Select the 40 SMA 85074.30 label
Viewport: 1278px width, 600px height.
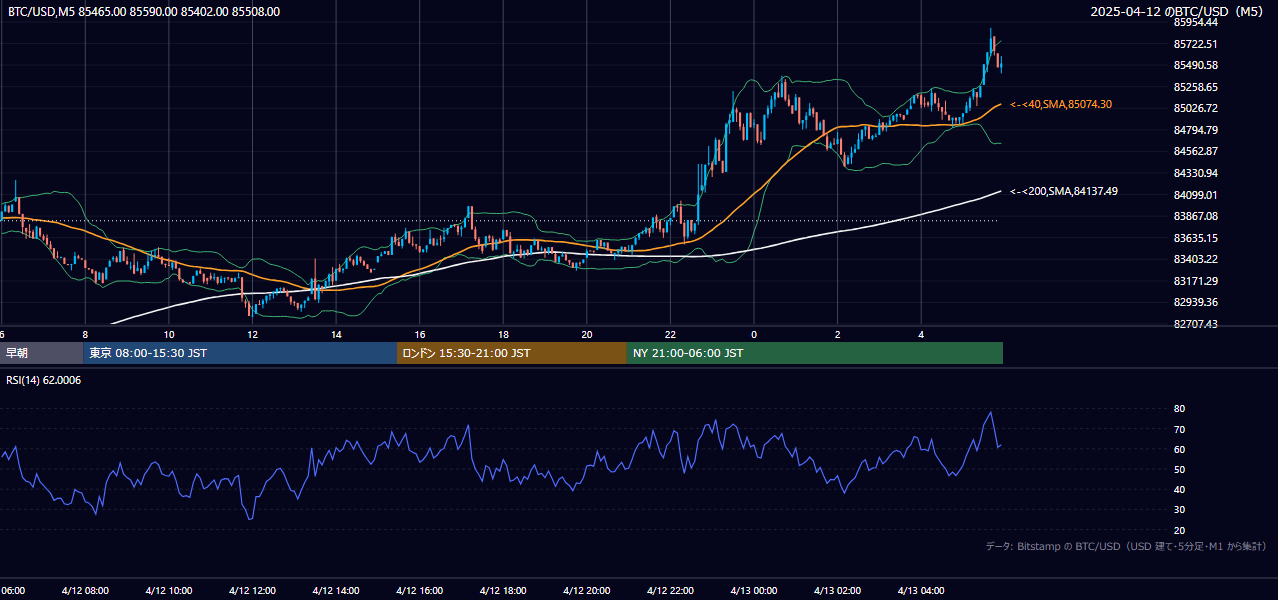pyautogui.click(x=1061, y=104)
